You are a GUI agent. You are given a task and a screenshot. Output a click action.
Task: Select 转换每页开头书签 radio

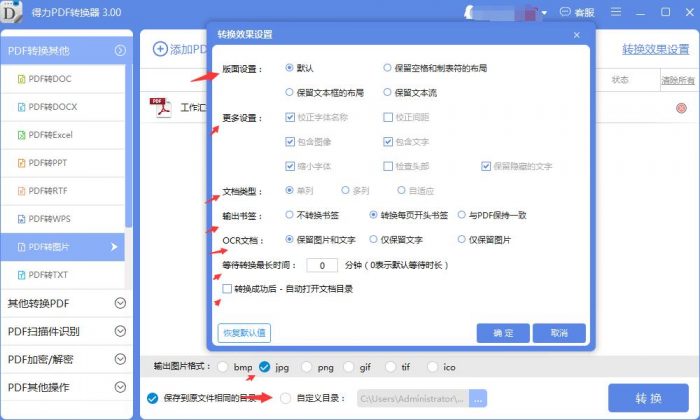tap(373, 215)
